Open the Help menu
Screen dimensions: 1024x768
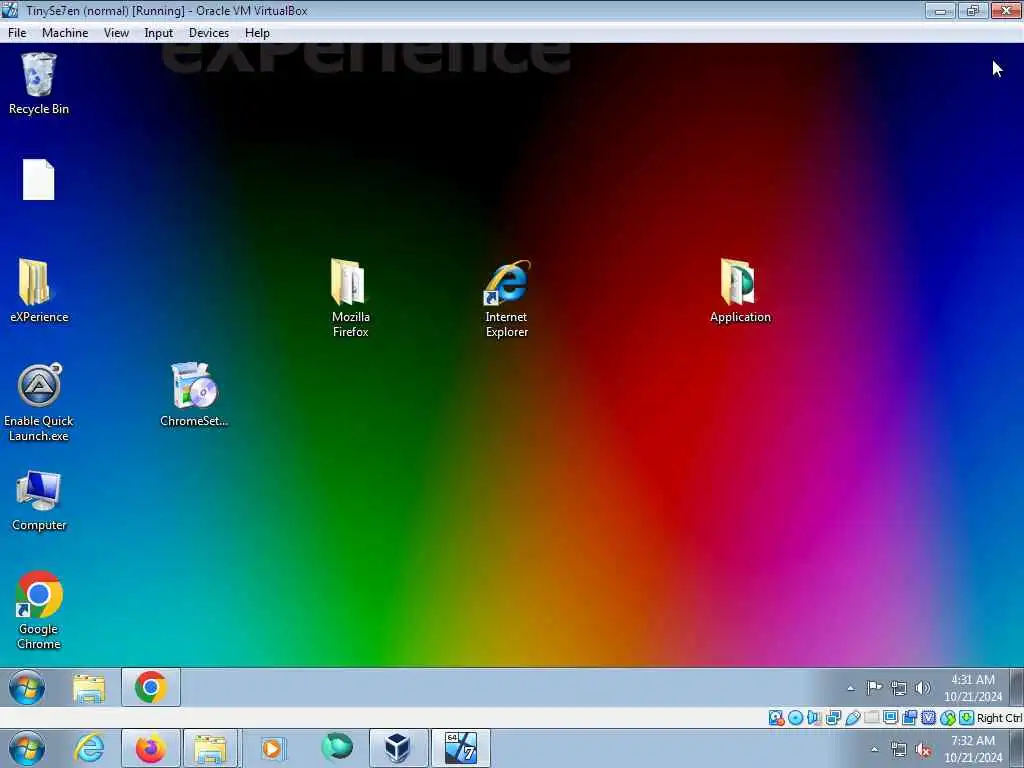click(257, 33)
